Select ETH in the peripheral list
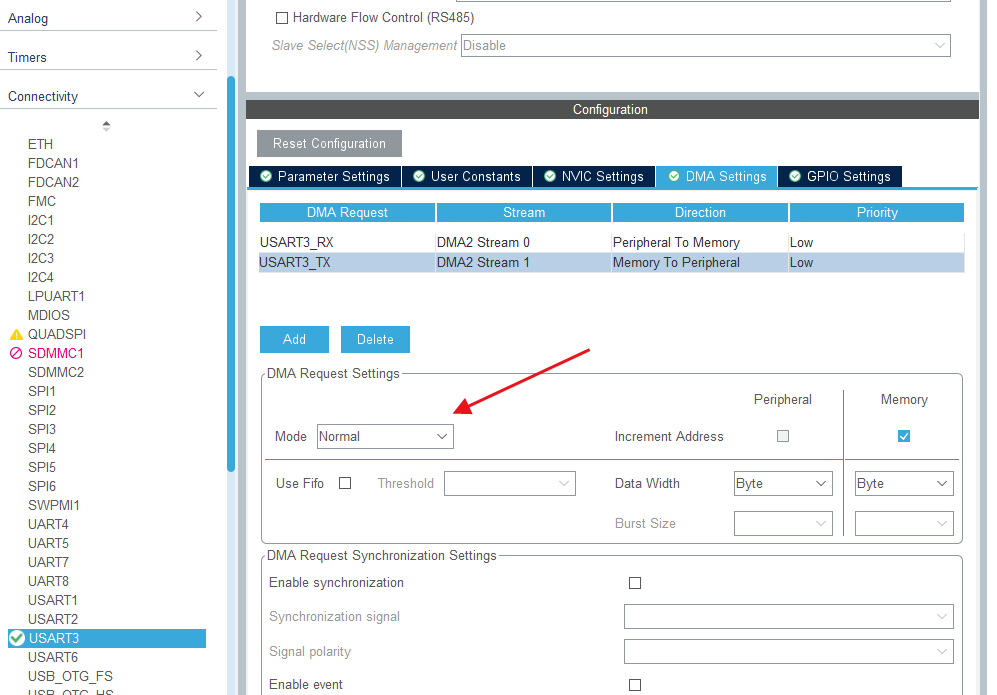 40,144
